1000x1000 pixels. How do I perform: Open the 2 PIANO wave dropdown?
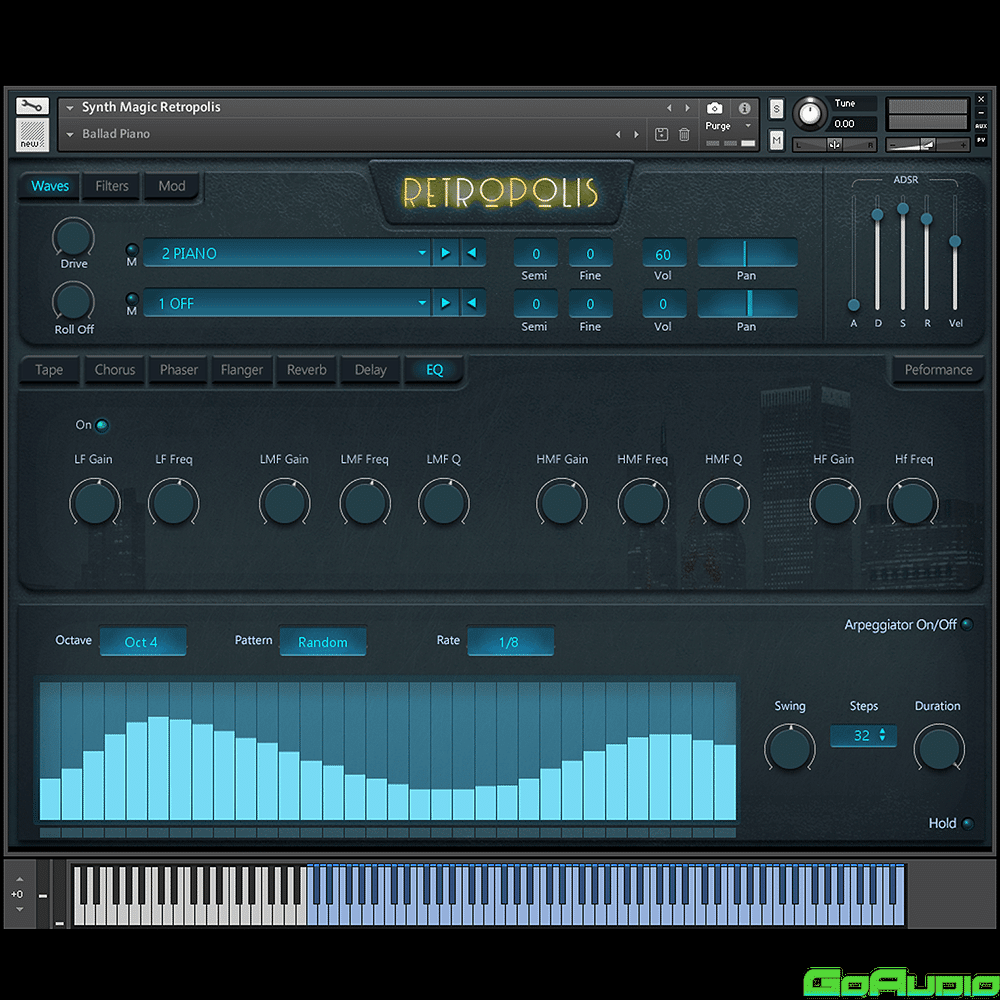point(288,253)
